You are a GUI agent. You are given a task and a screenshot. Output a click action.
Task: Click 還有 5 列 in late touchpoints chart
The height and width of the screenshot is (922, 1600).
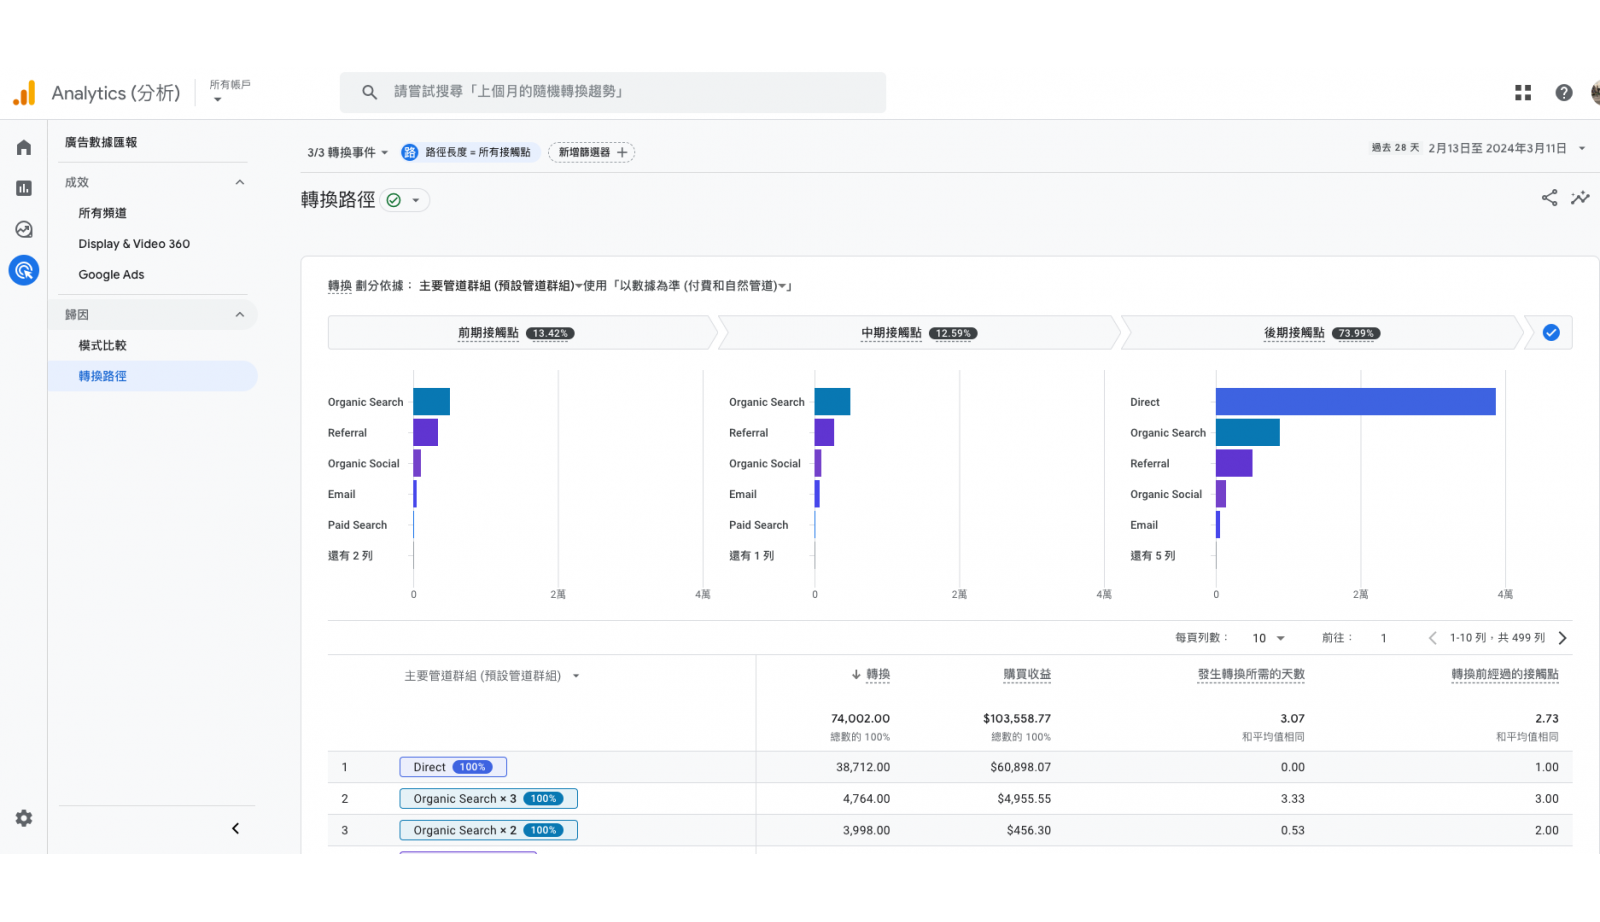(1153, 556)
